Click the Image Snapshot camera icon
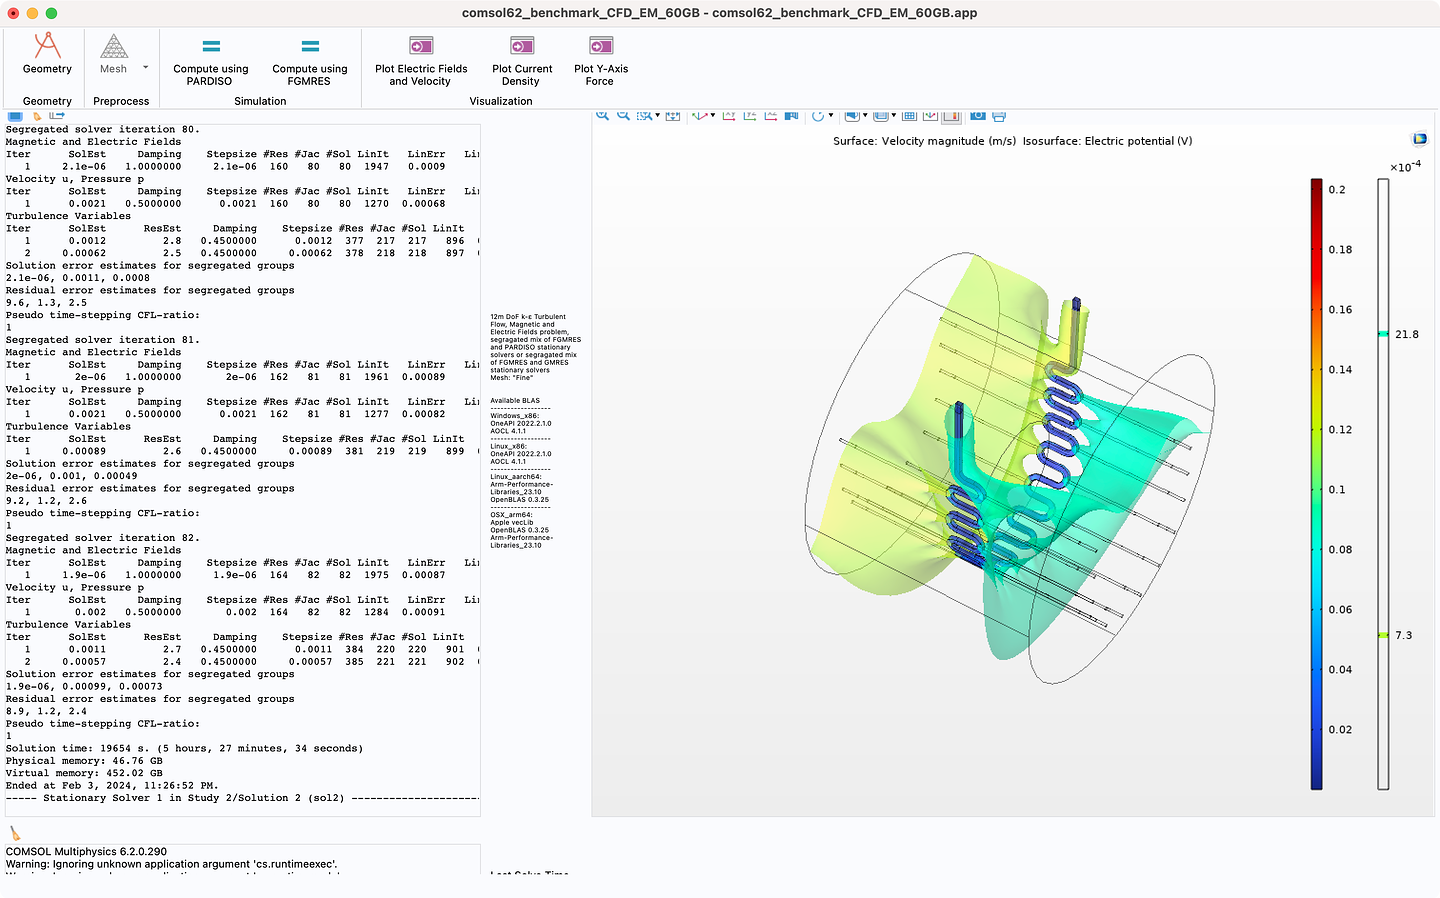The image size is (1440, 898). tap(977, 116)
